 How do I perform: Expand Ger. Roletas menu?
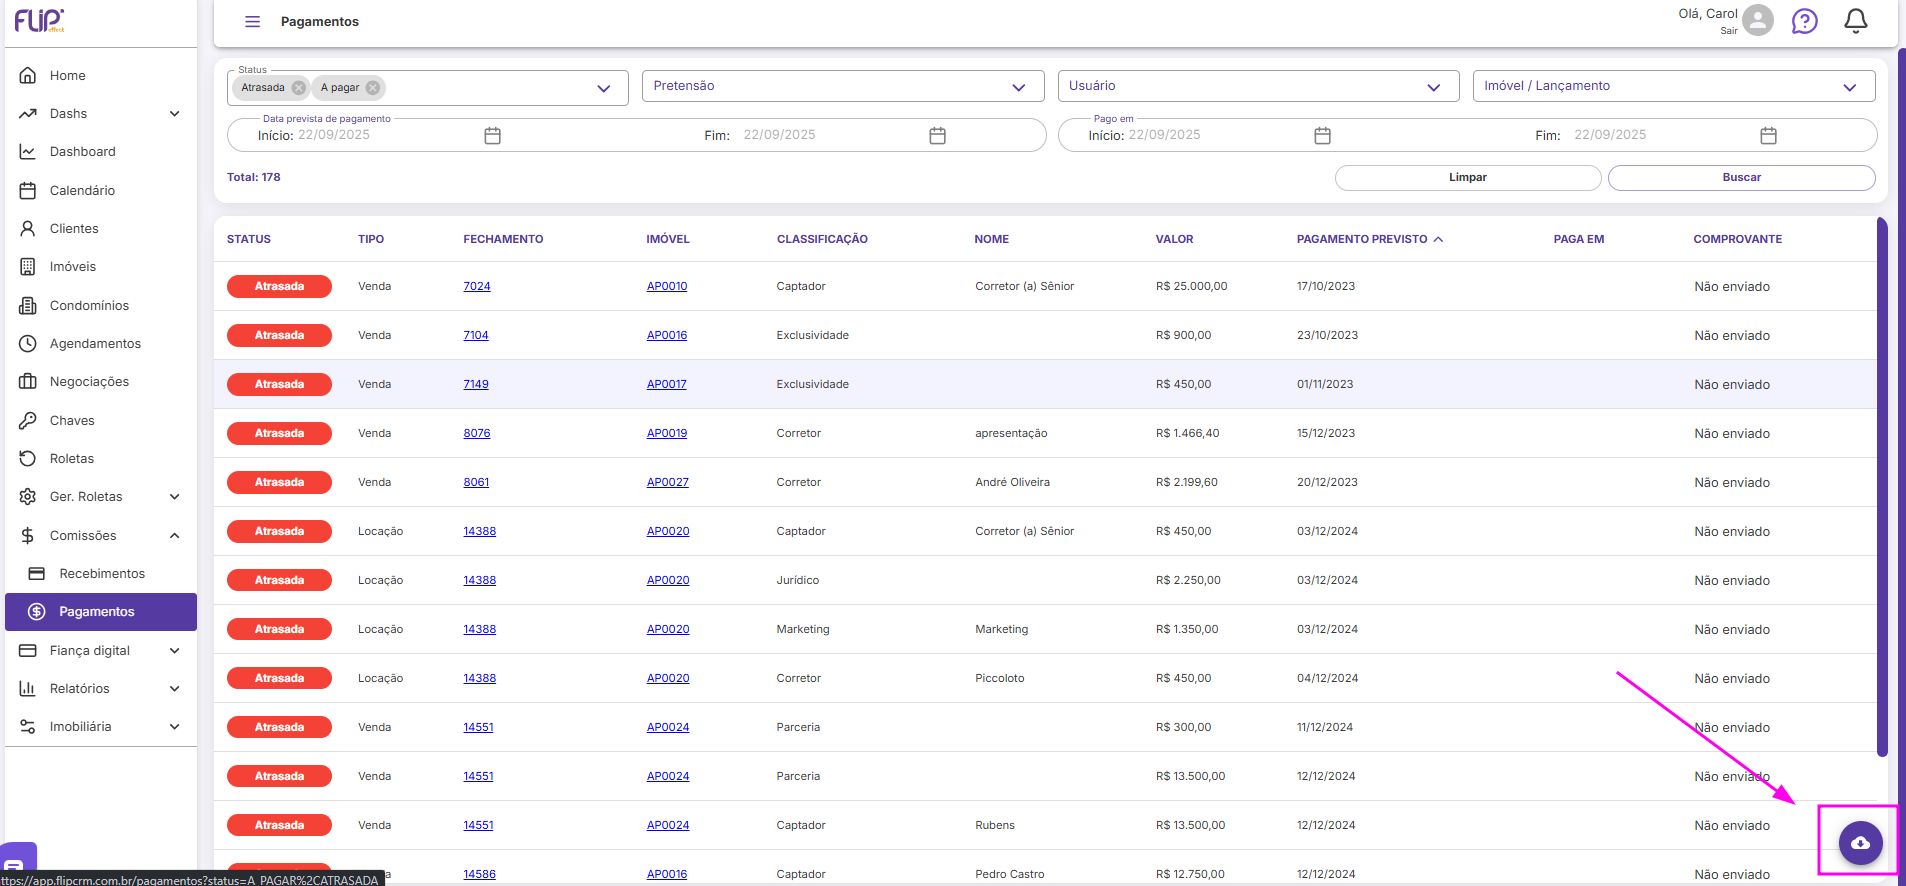point(100,497)
